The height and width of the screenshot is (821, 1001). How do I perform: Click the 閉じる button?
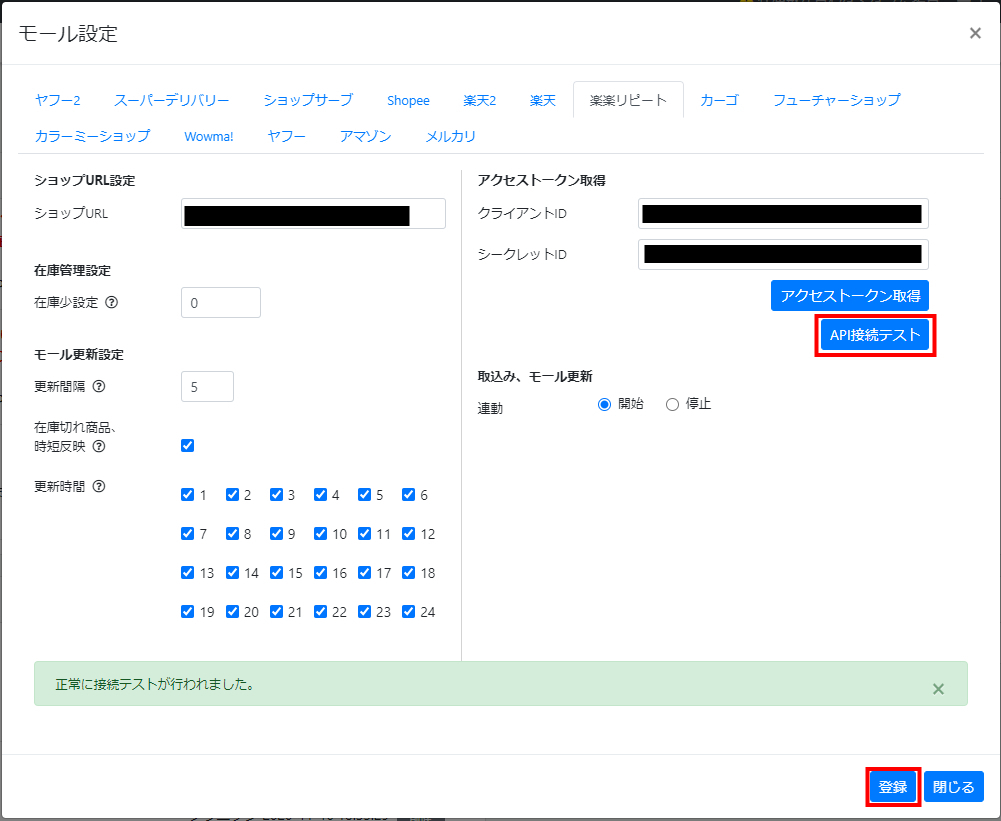click(954, 787)
